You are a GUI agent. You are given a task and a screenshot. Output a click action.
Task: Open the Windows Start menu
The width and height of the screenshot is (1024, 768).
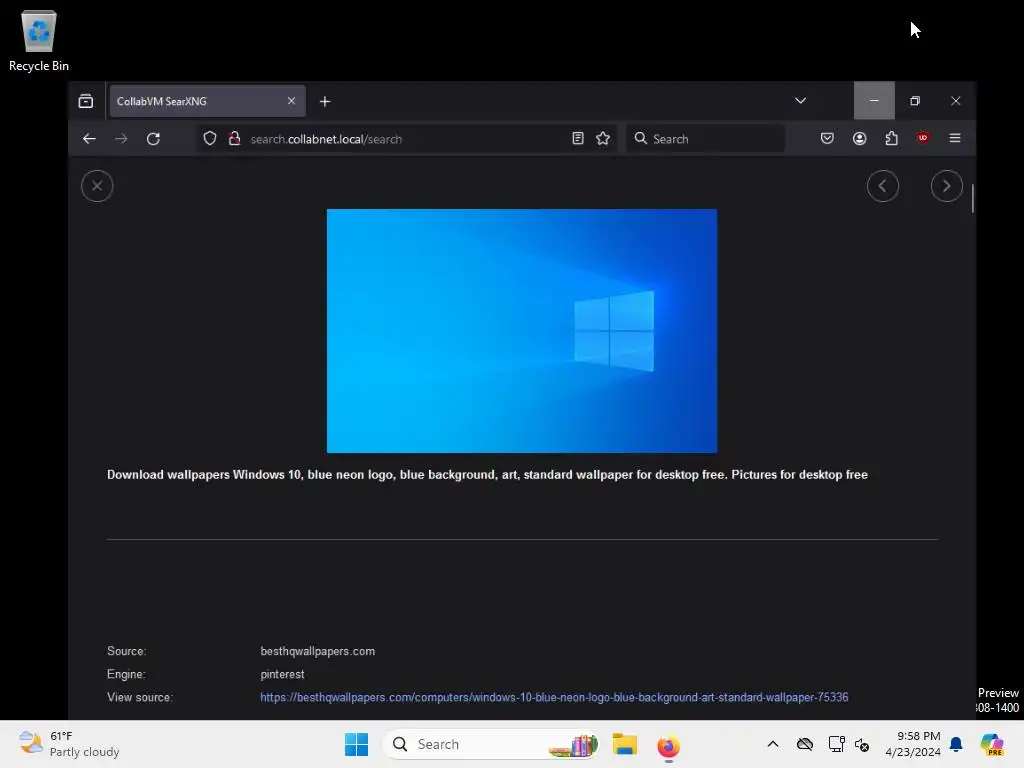357,744
